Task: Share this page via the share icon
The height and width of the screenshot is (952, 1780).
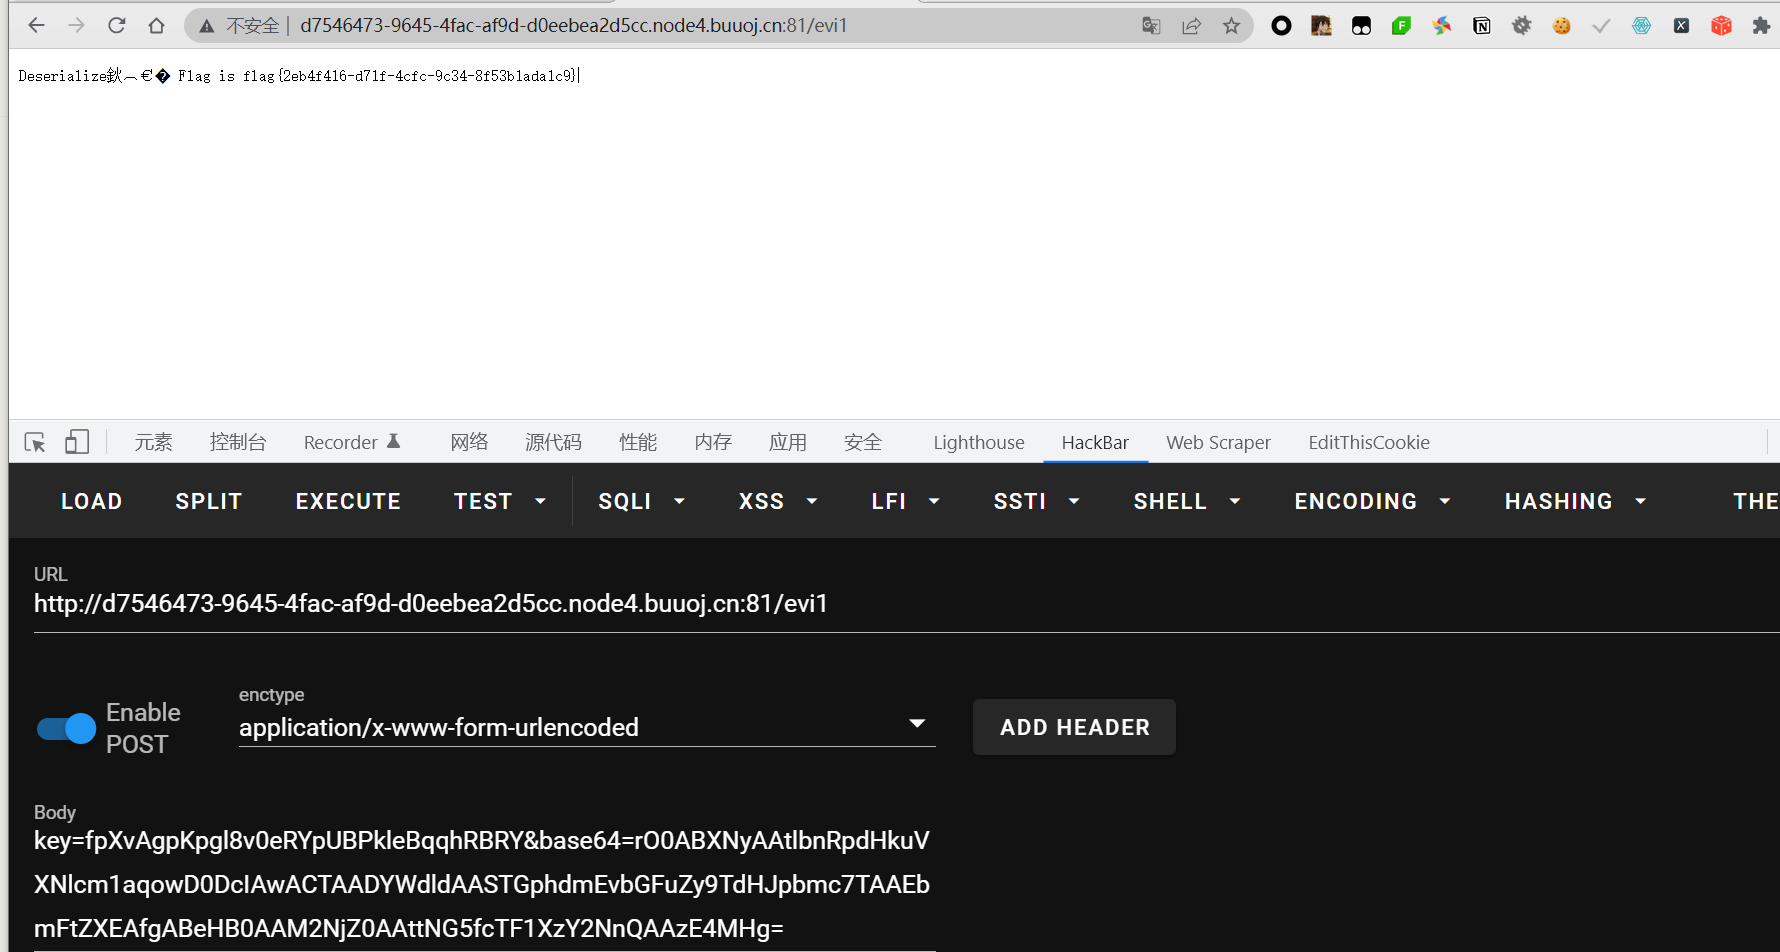Action: (1191, 26)
